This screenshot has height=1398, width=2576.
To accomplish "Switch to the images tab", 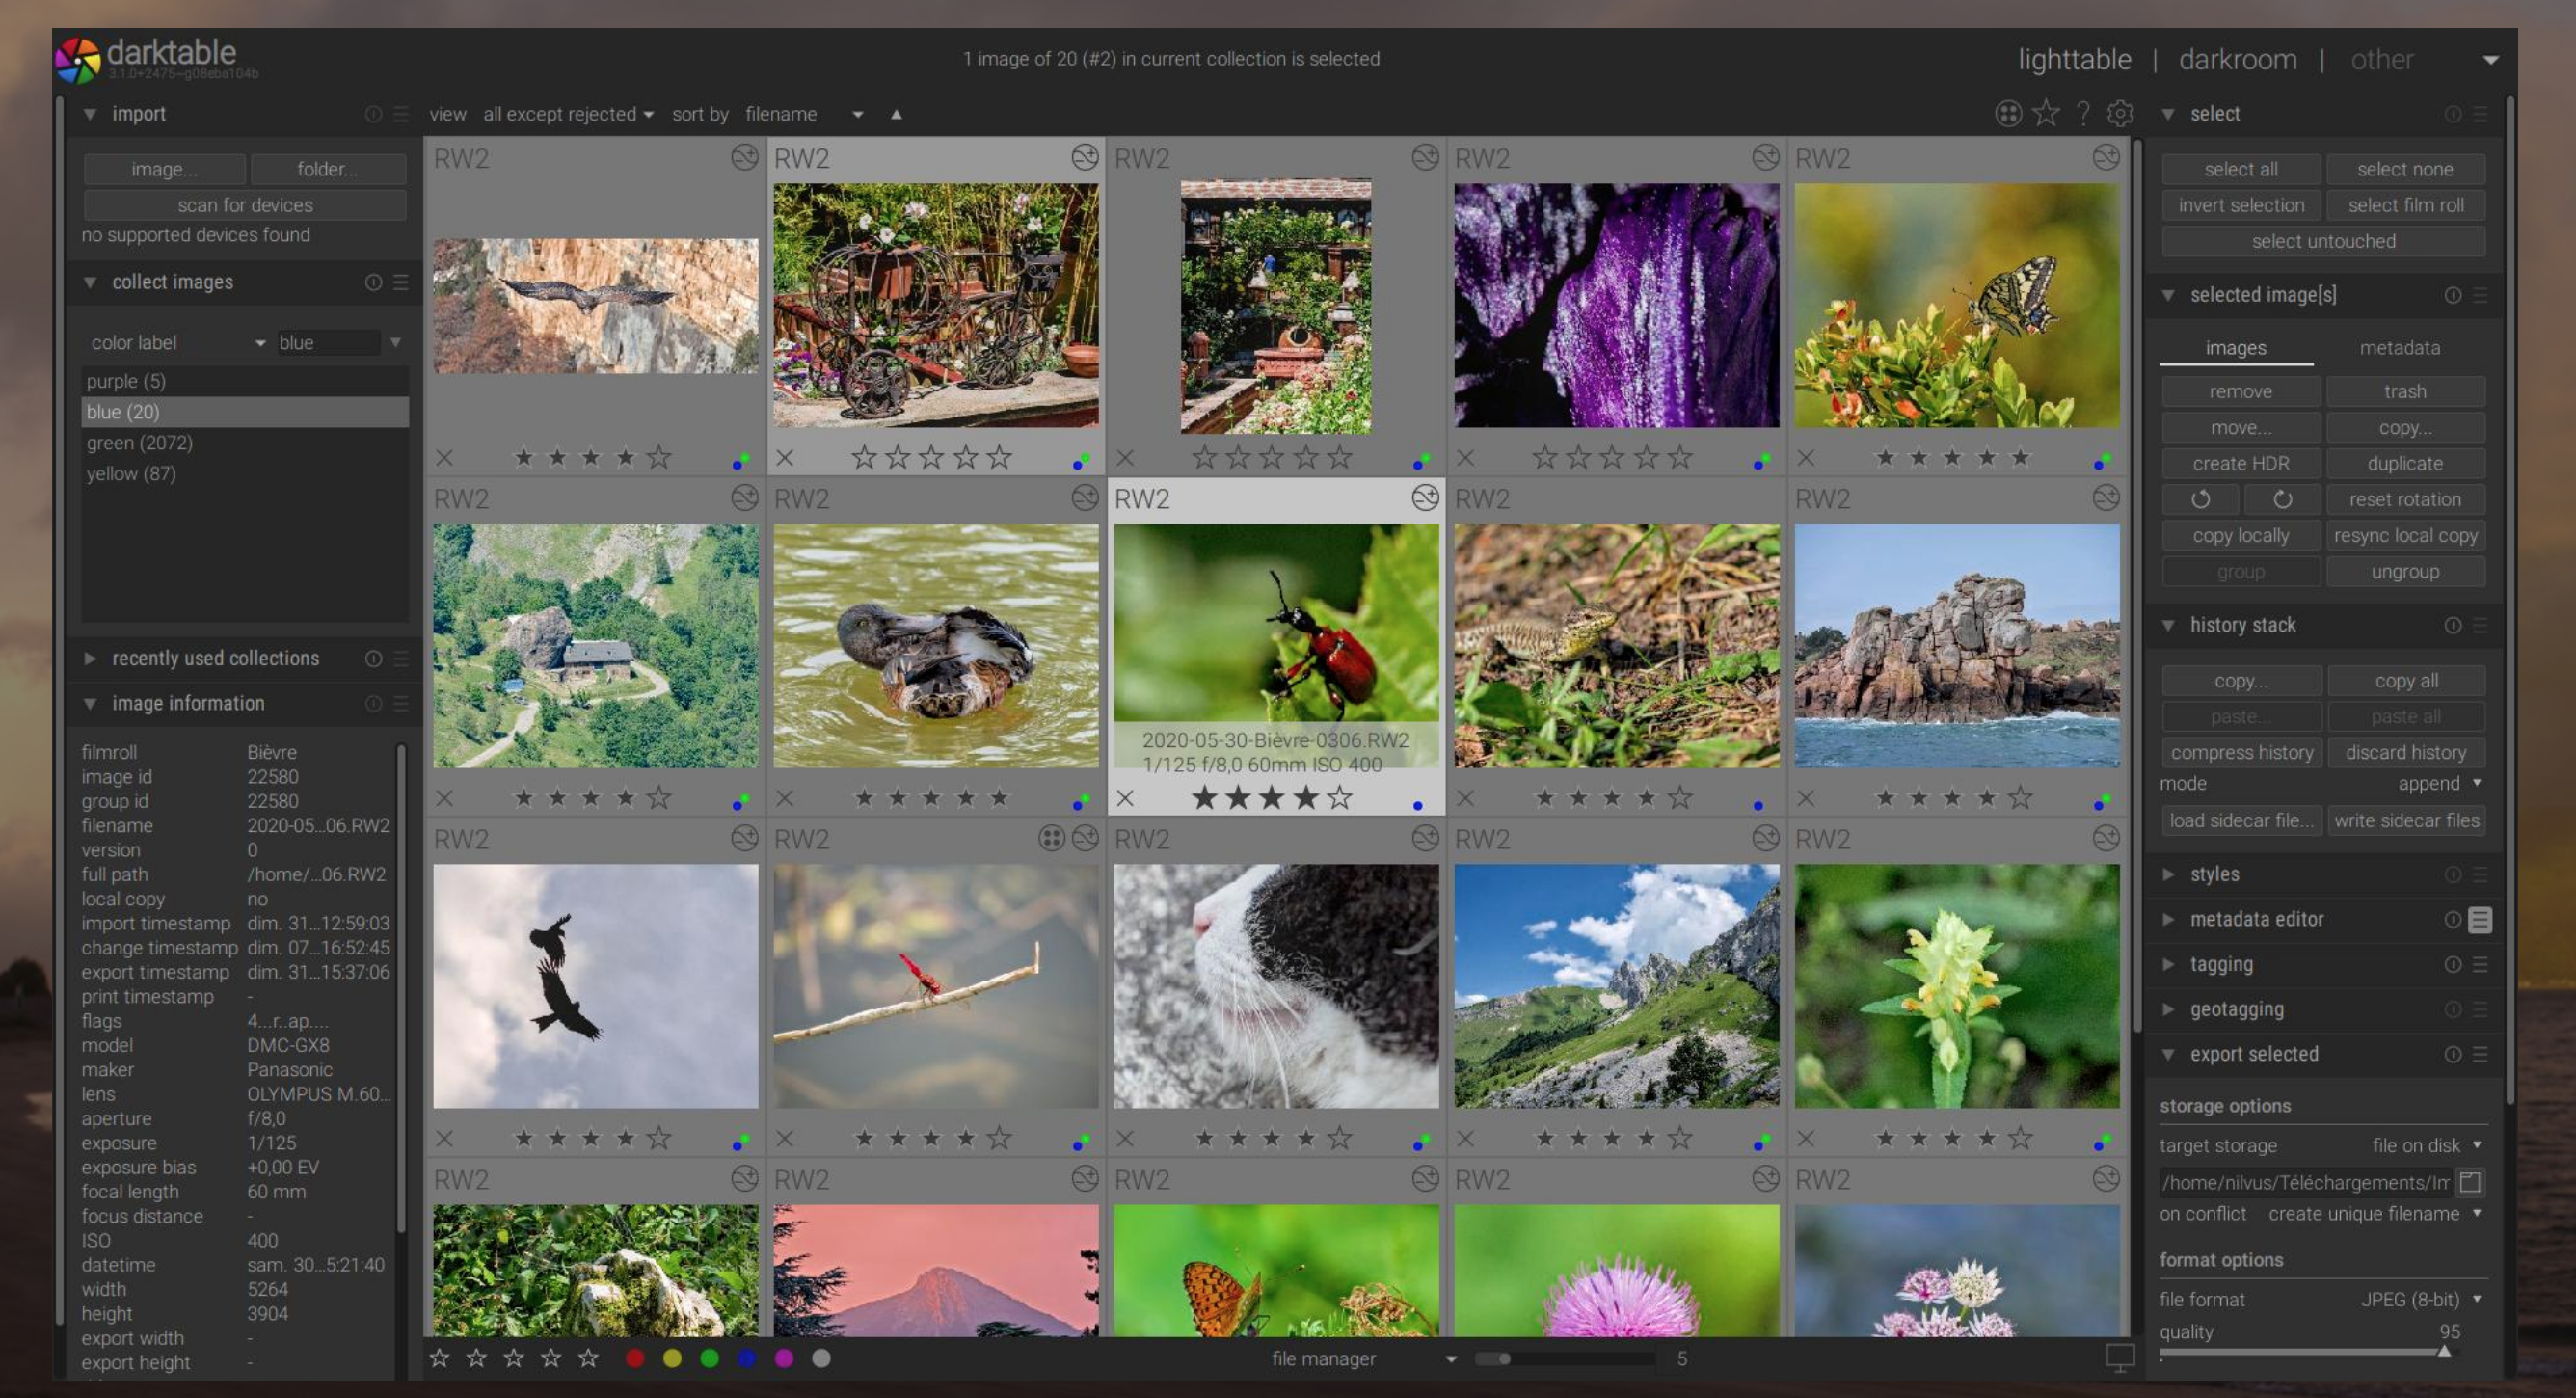I will pyautogui.click(x=2236, y=348).
